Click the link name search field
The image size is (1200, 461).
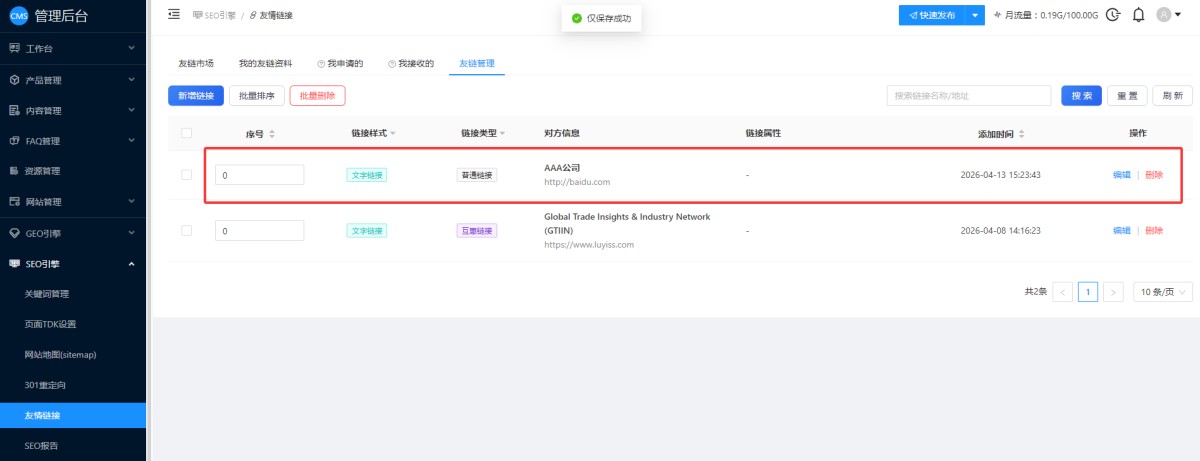click(x=968, y=95)
